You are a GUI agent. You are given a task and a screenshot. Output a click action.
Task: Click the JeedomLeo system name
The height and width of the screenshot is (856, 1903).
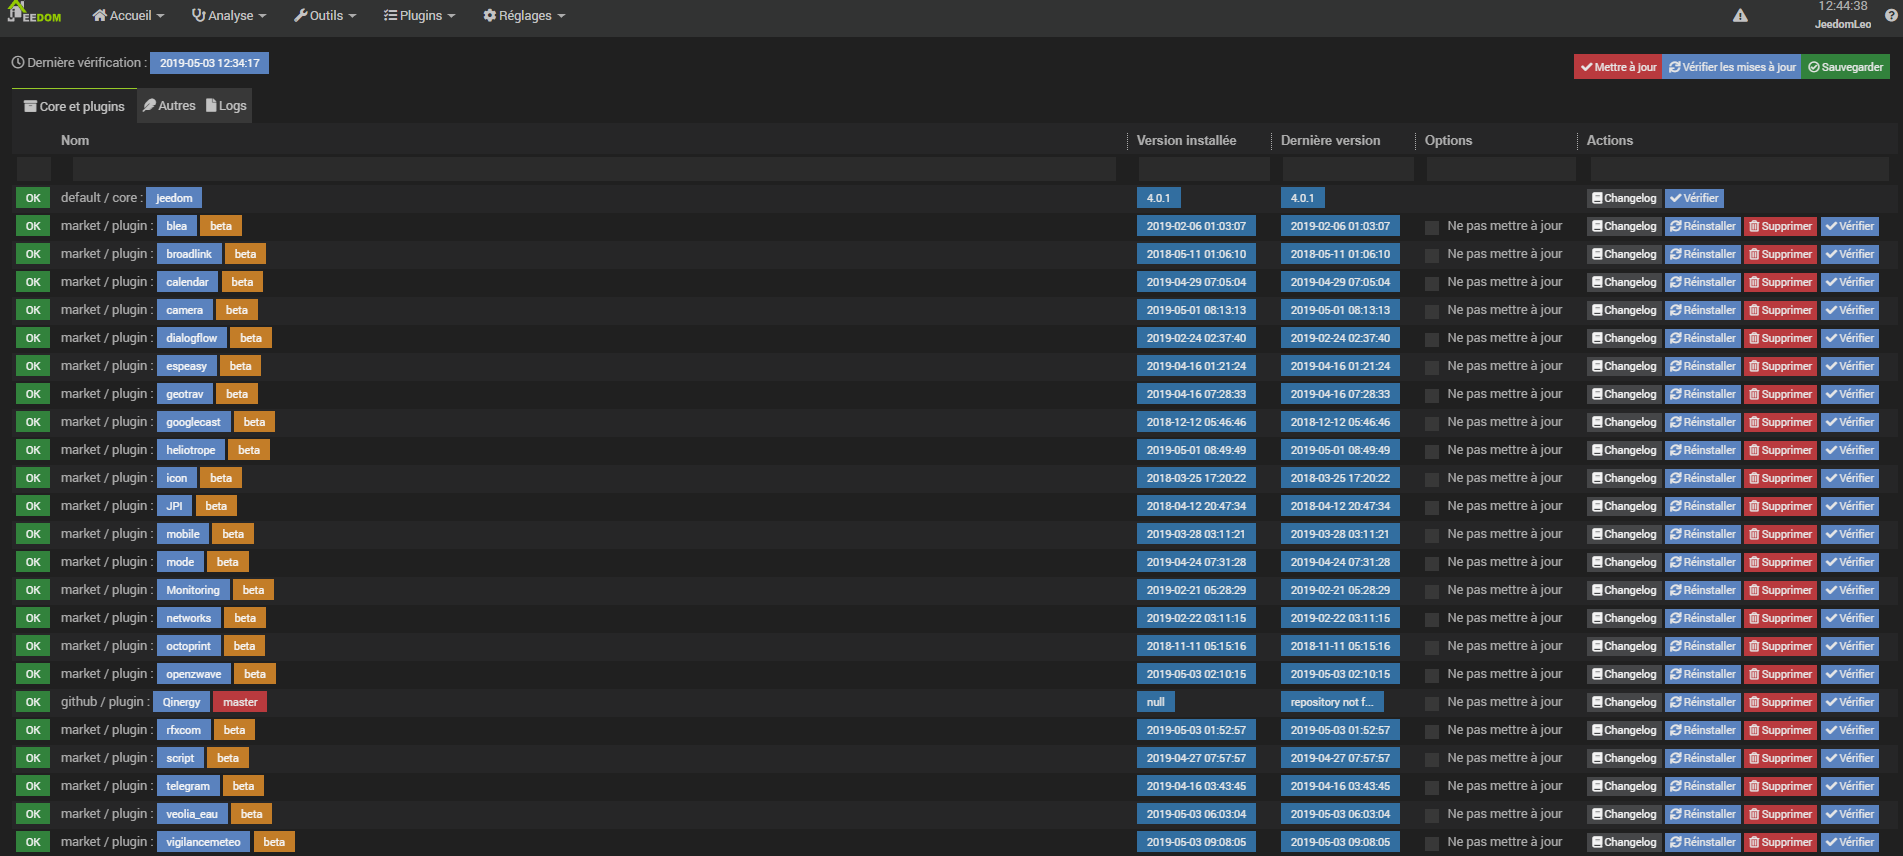click(1843, 24)
